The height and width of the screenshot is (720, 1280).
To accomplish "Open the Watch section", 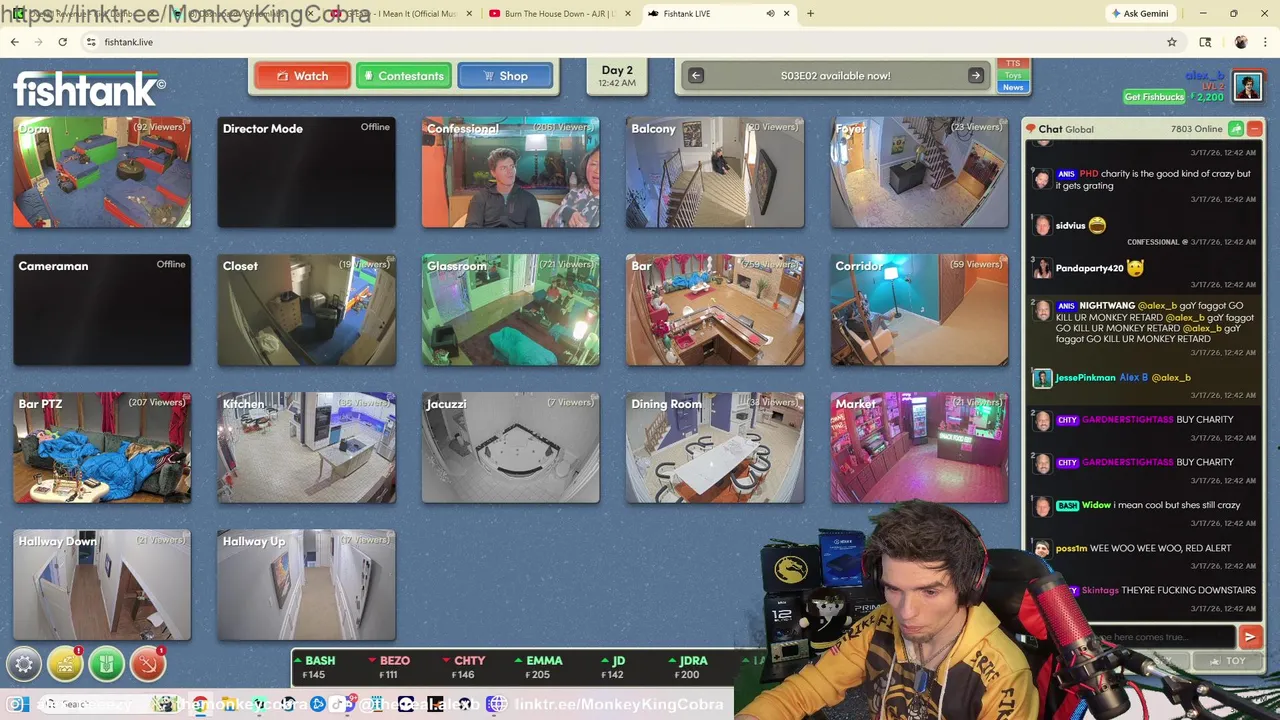I will 302,76.
